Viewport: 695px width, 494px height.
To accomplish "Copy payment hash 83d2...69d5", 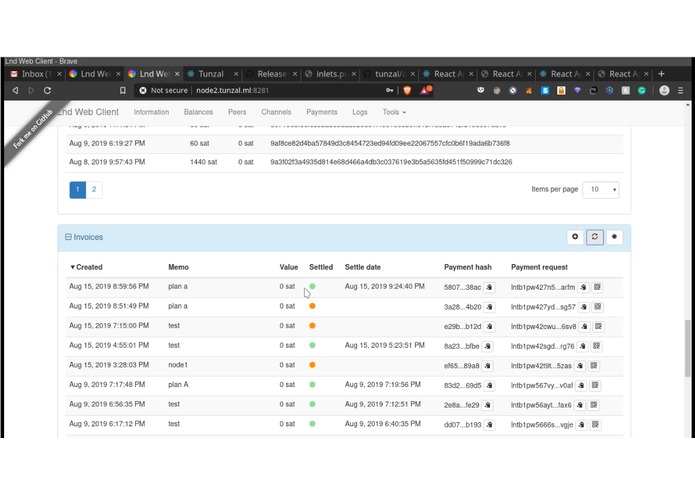I will point(490,385).
